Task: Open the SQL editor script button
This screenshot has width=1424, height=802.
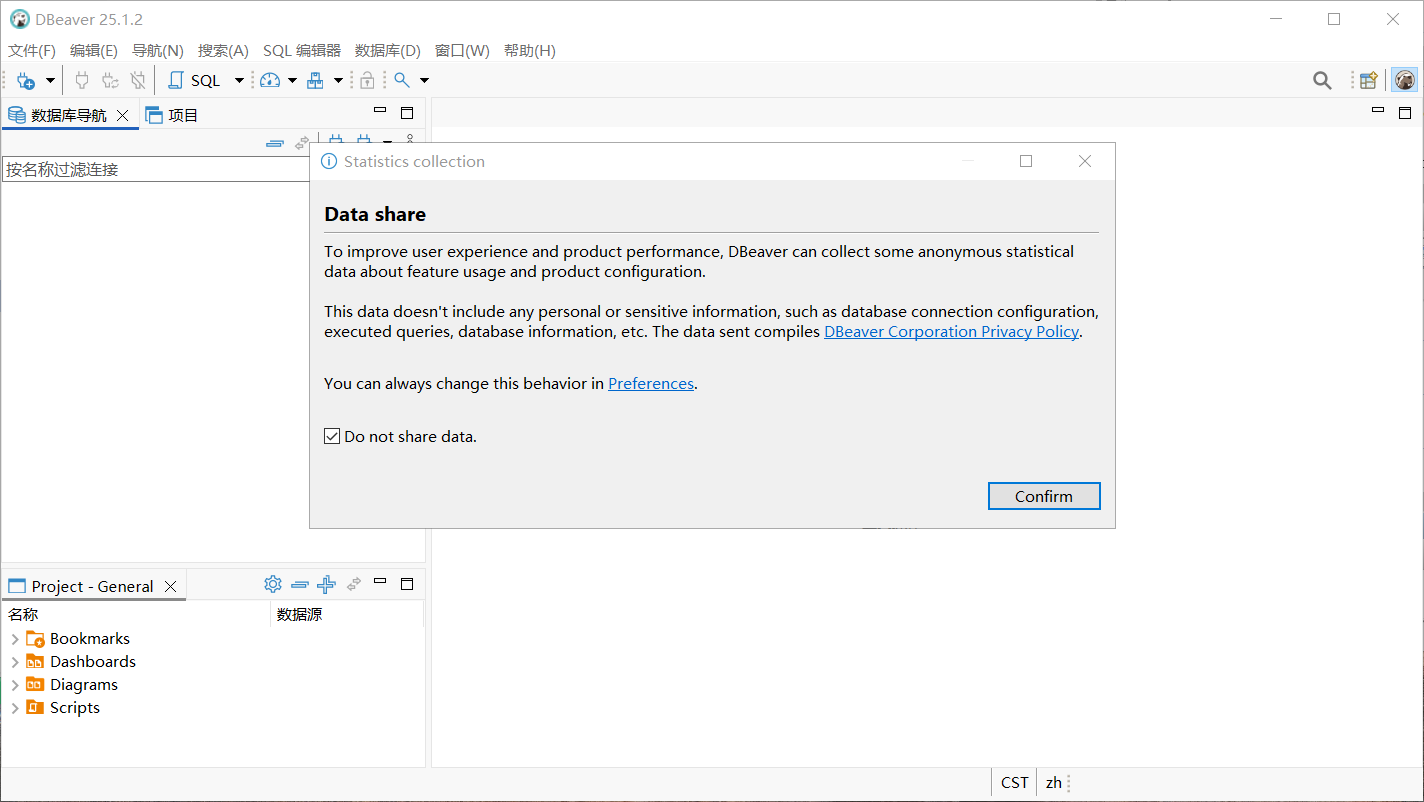Action: coord(194,80)
